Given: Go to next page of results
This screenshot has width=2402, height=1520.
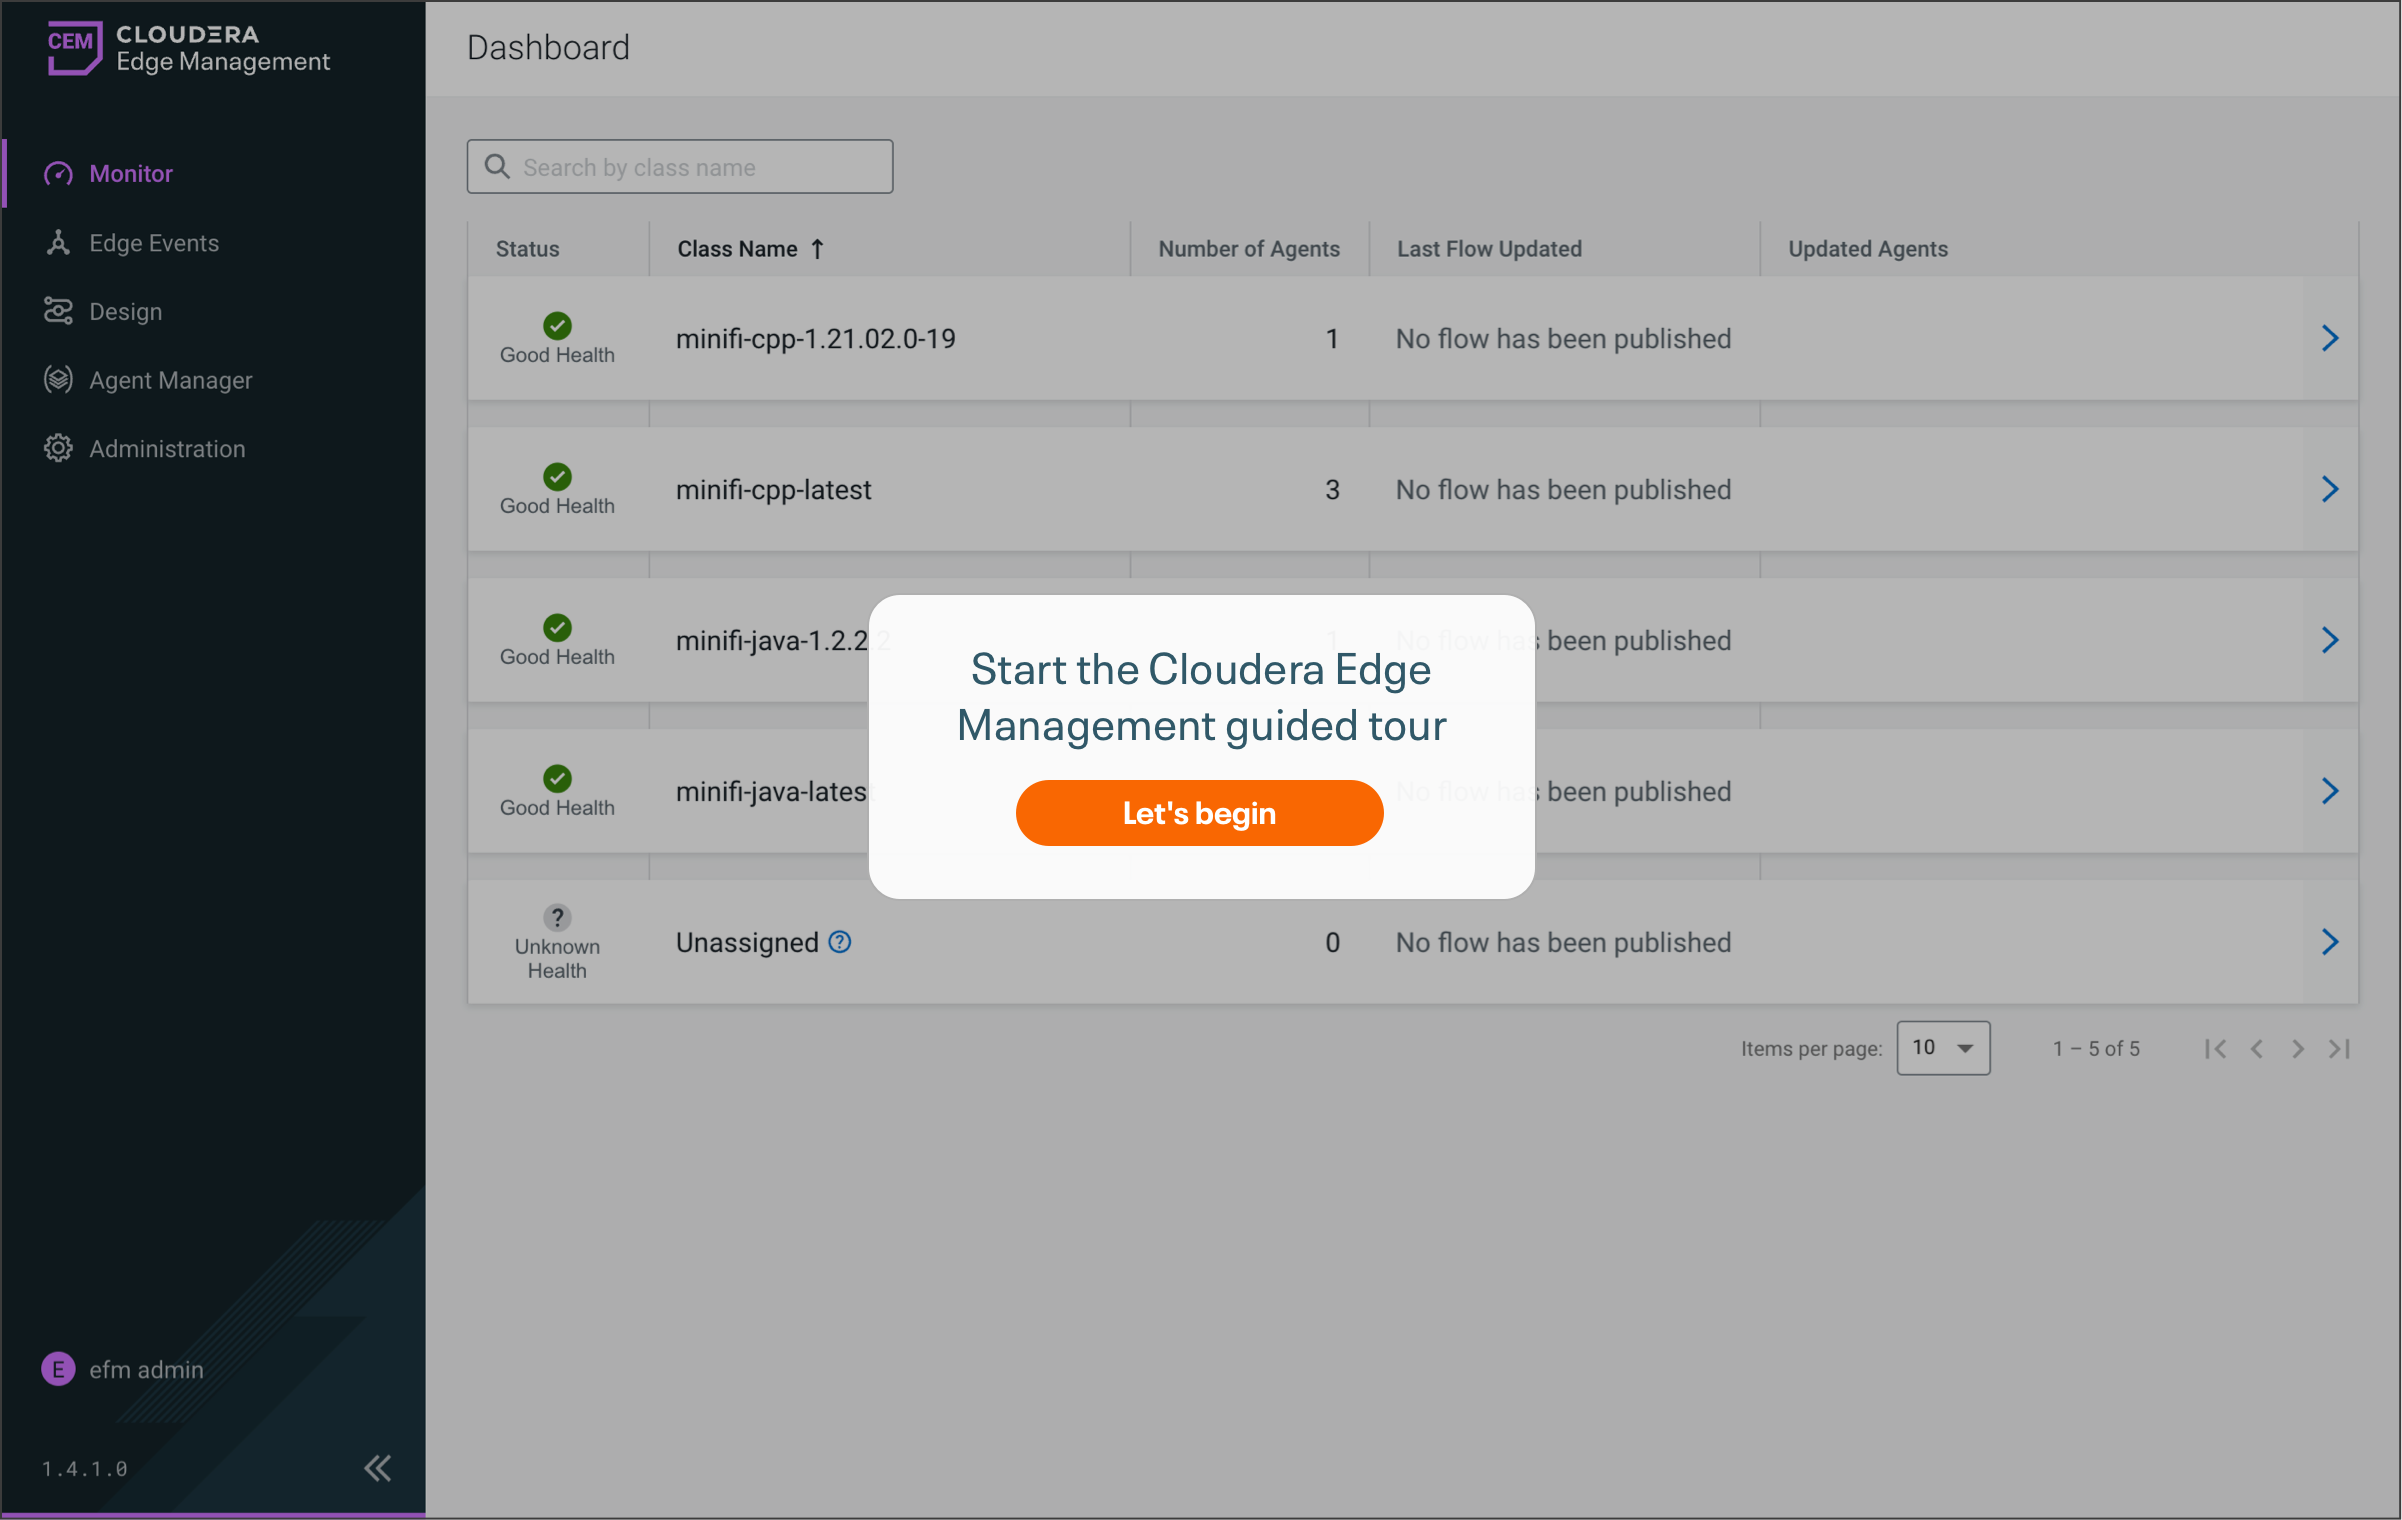Looking at the screenshot, I should [2298, 1049].
